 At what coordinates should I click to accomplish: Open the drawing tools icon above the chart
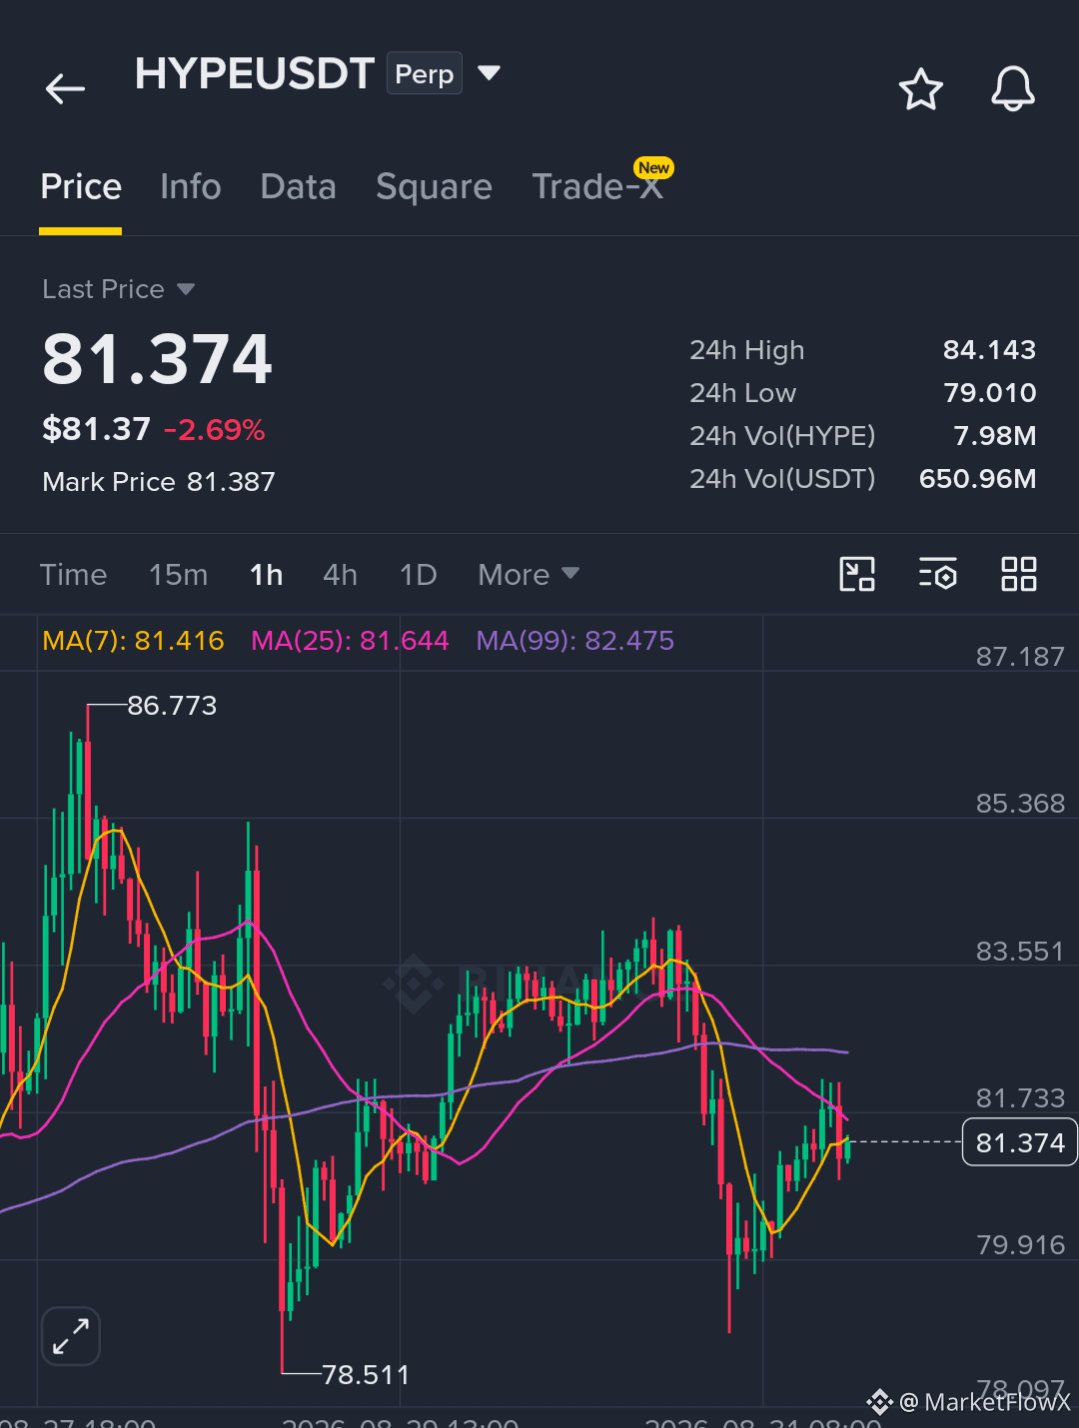coord(857,574)
